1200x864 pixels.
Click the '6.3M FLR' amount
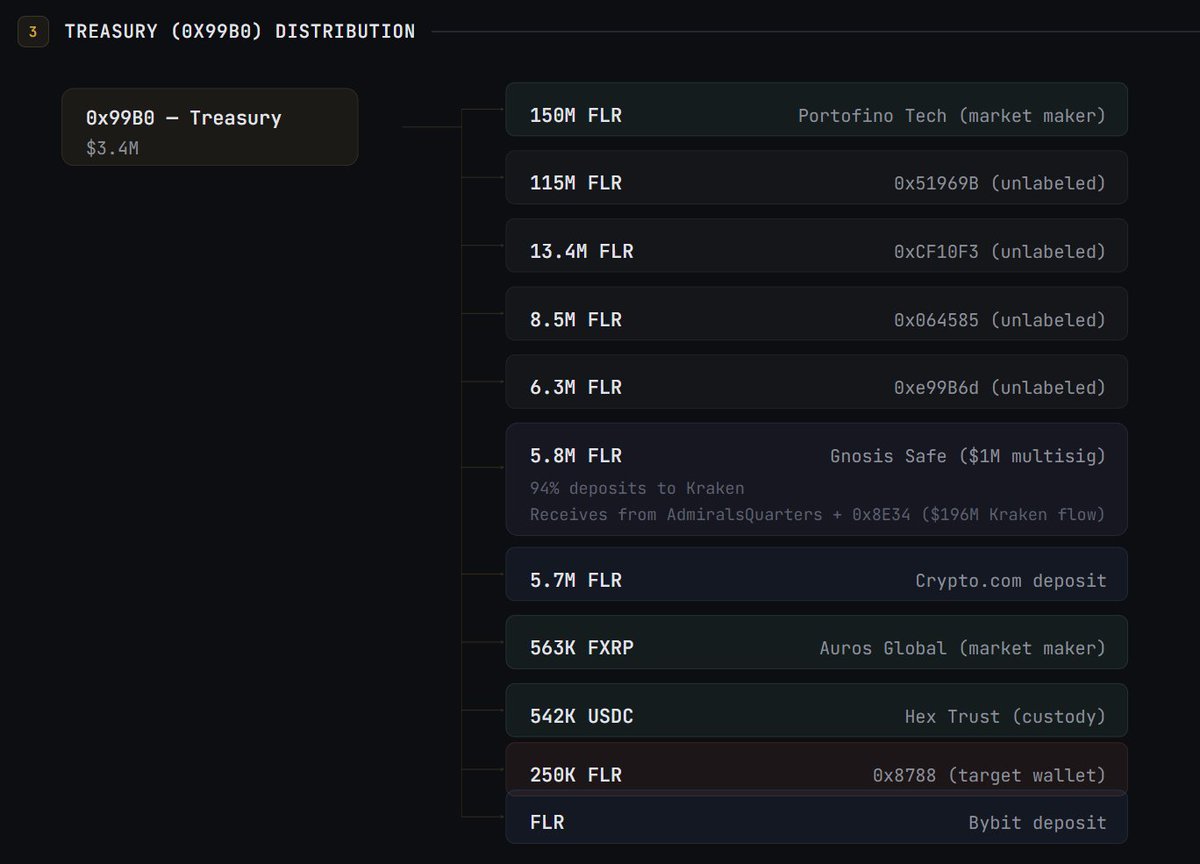[x=576, y=388]
